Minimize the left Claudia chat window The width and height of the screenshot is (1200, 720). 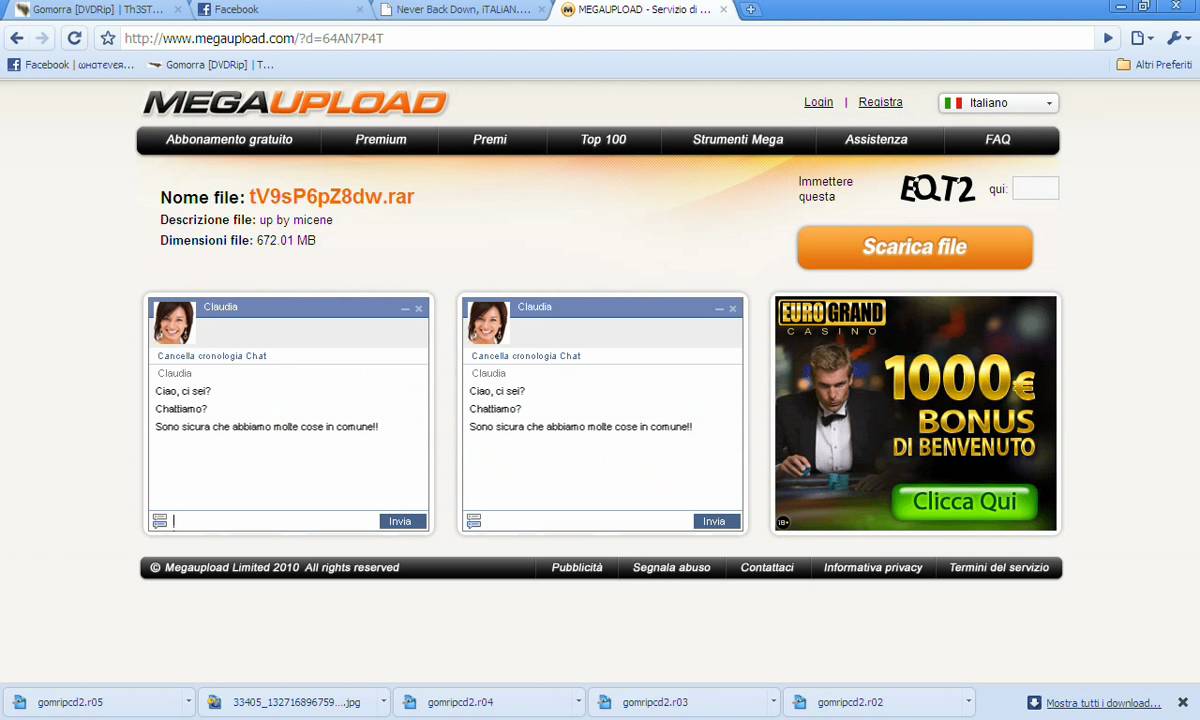tap(405, 309)
